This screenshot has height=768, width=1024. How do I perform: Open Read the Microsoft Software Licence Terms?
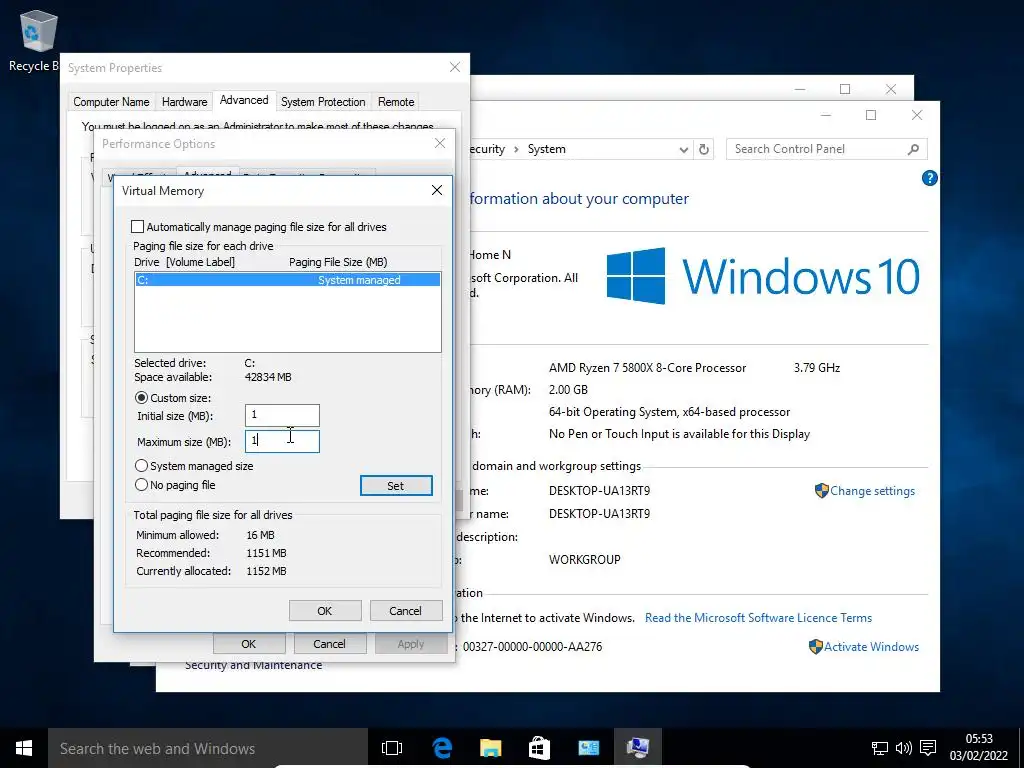click(758, 618)
